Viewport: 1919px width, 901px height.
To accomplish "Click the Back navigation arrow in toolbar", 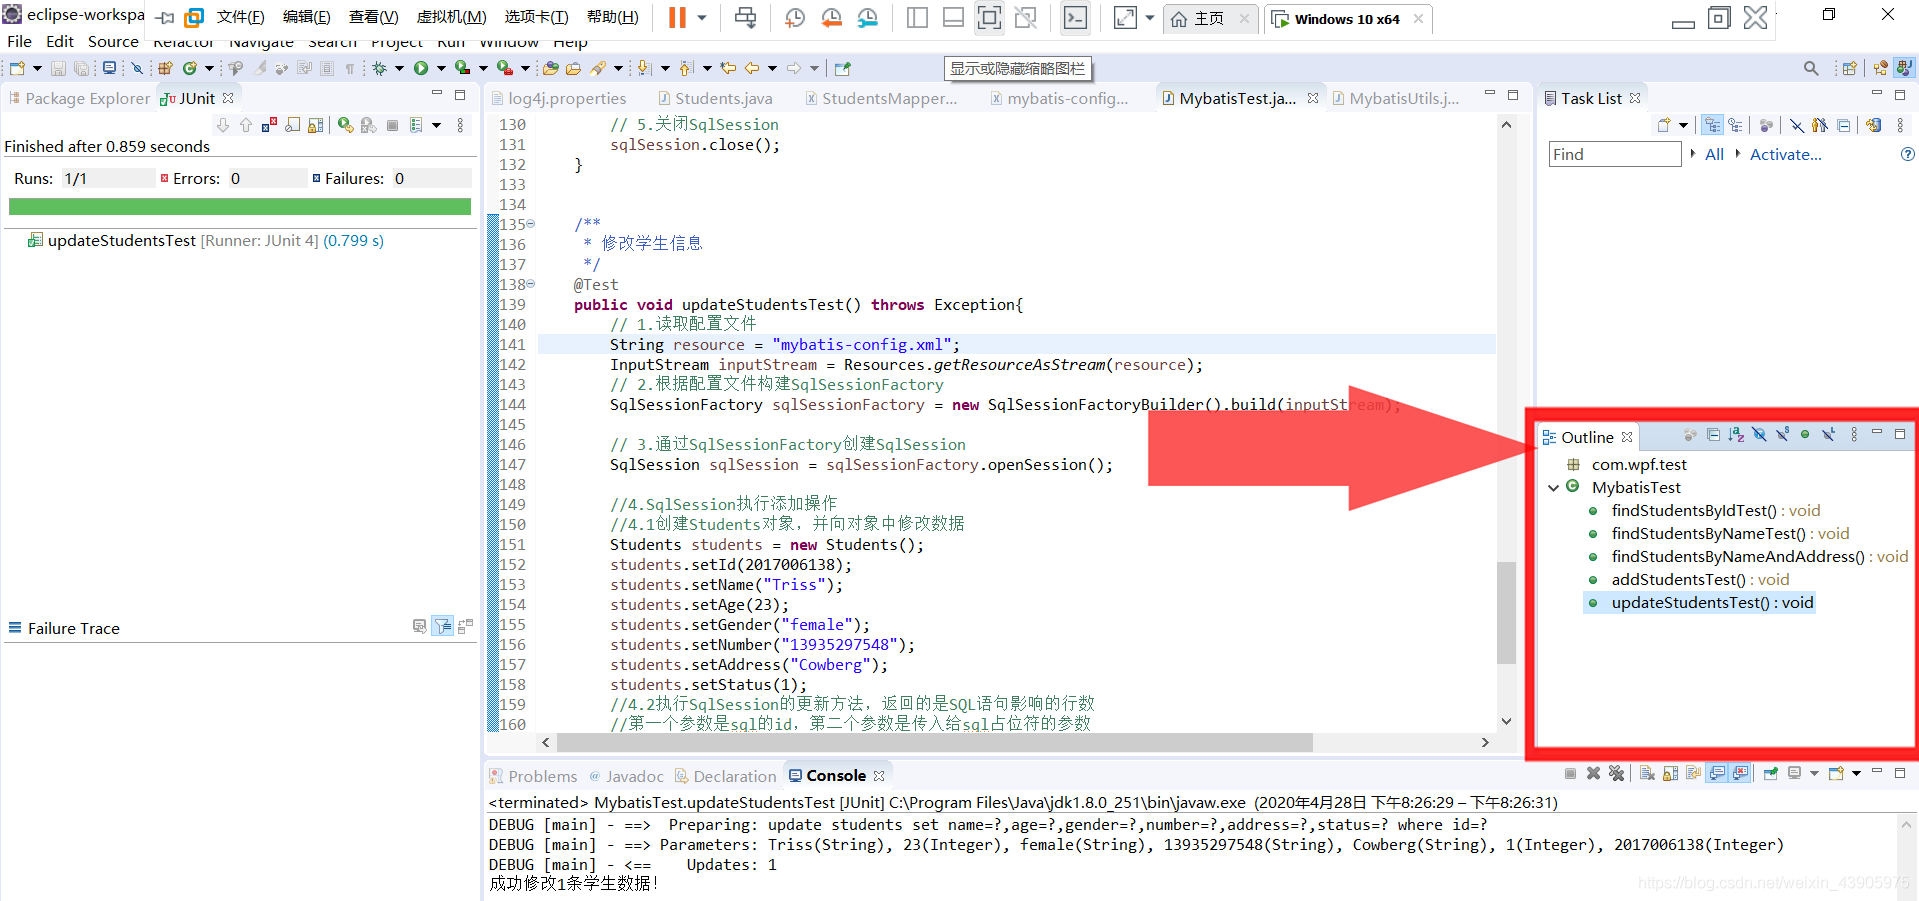I will click(x=752, y=68).
